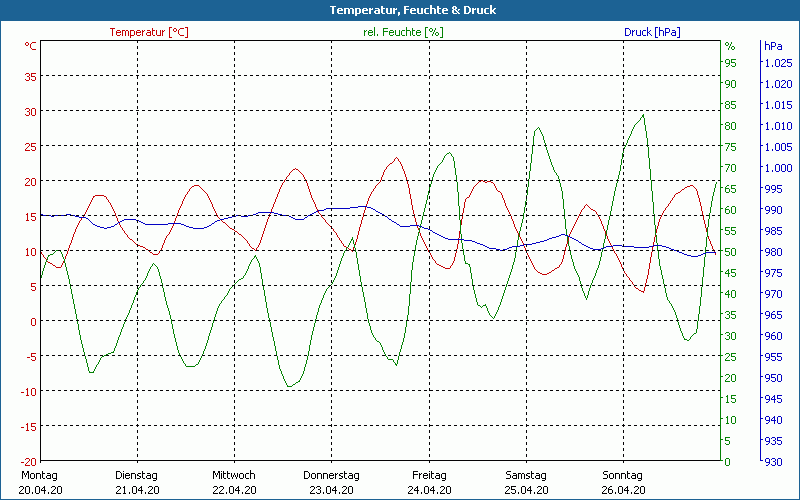Click the 95 tick on humidity axis

point(730,63)
